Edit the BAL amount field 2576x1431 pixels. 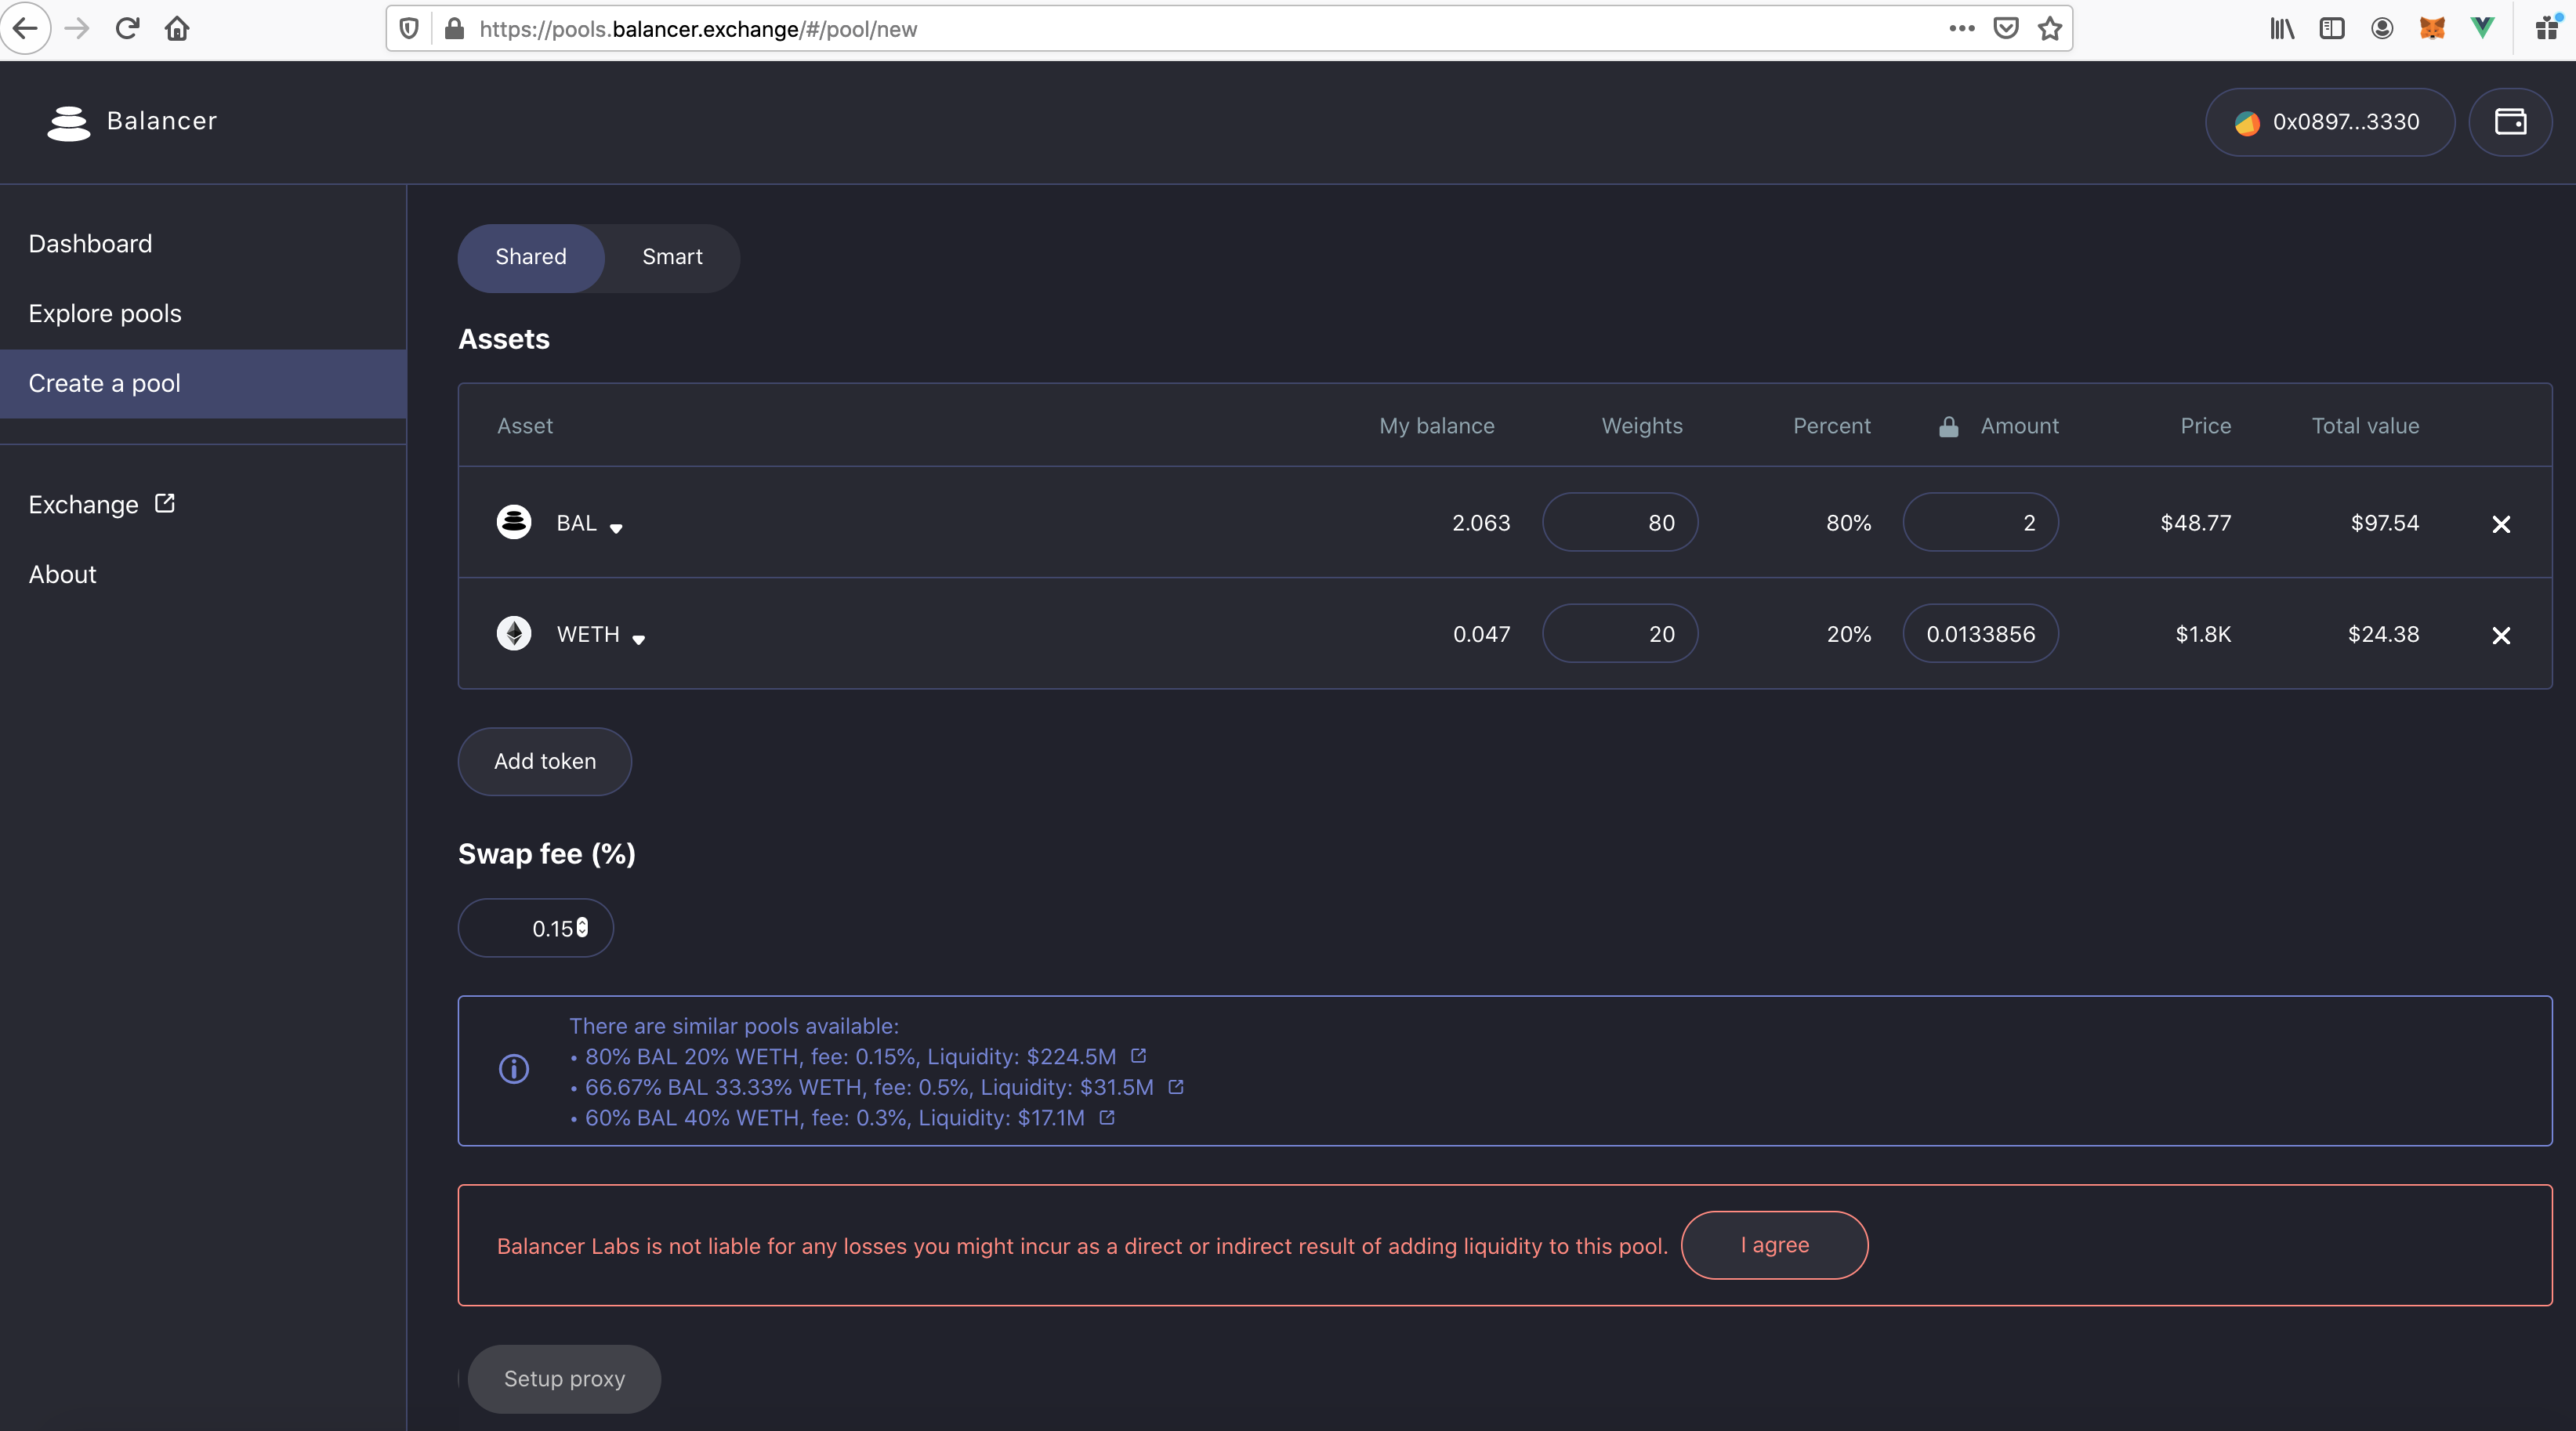point(1980,523)
